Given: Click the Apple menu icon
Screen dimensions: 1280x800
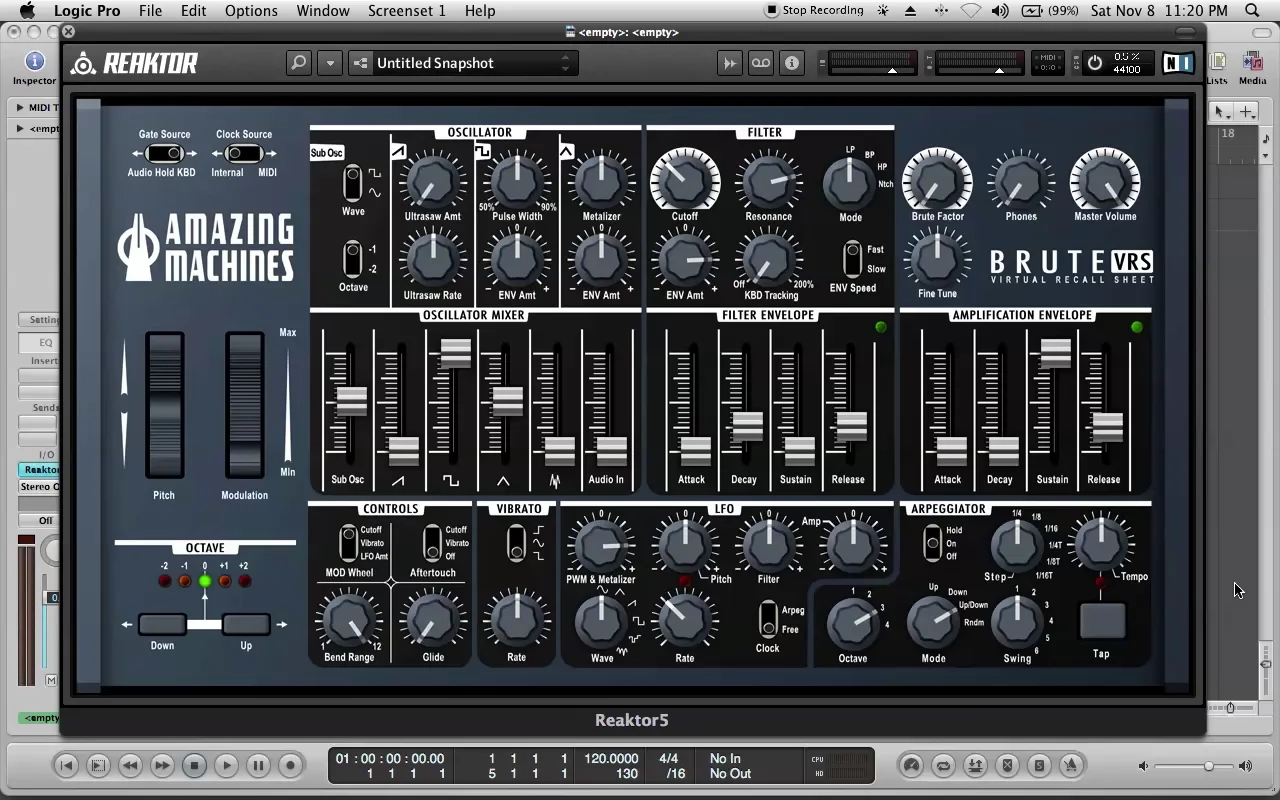Looking at the screenshot, I should [27, 11].
